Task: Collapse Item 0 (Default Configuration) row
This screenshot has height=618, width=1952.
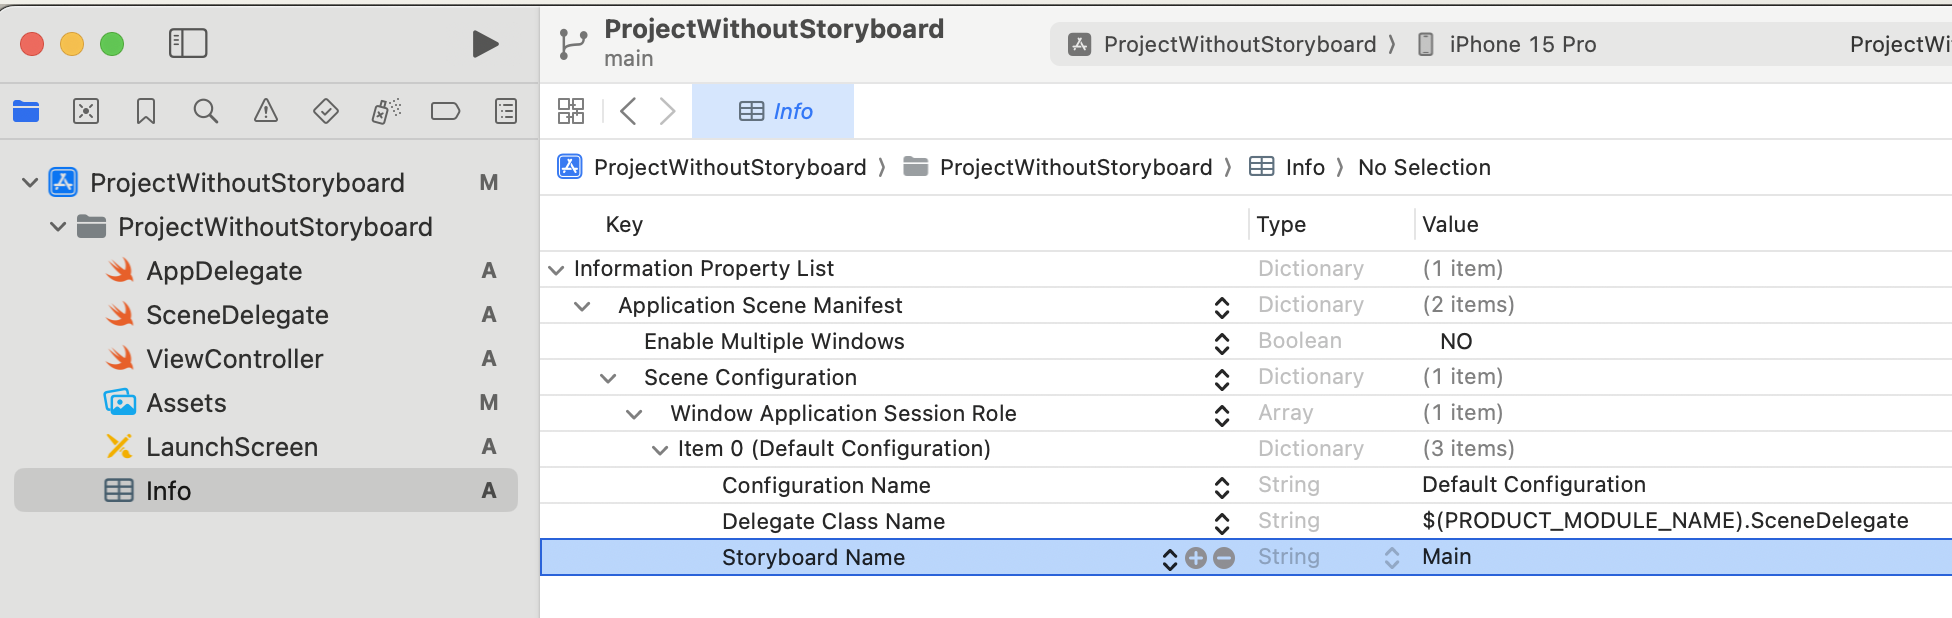Action: coord(660,450)
